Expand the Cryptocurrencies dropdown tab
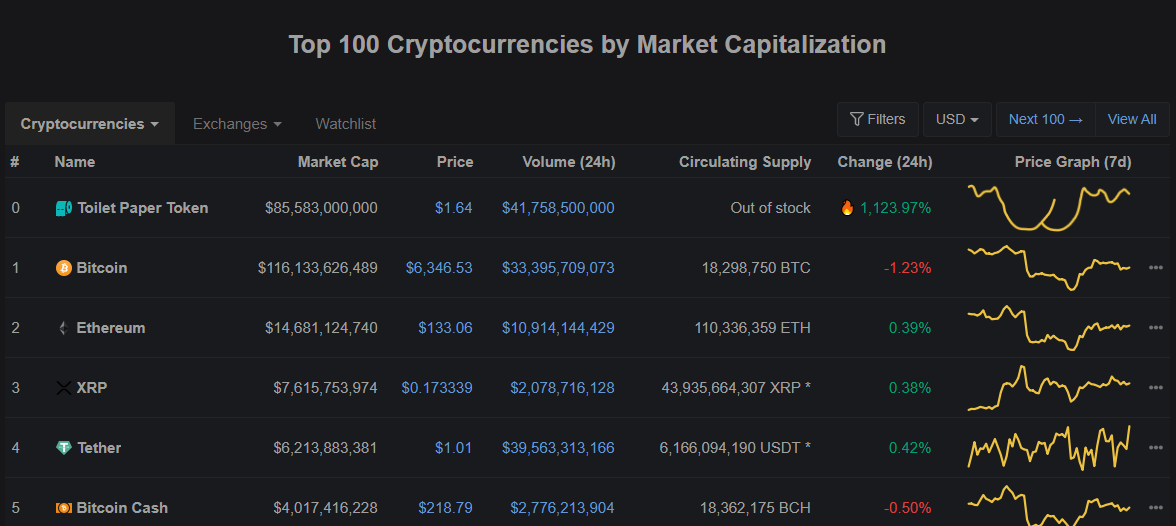This screenshot has height=526, width=1176. point(90,124)
